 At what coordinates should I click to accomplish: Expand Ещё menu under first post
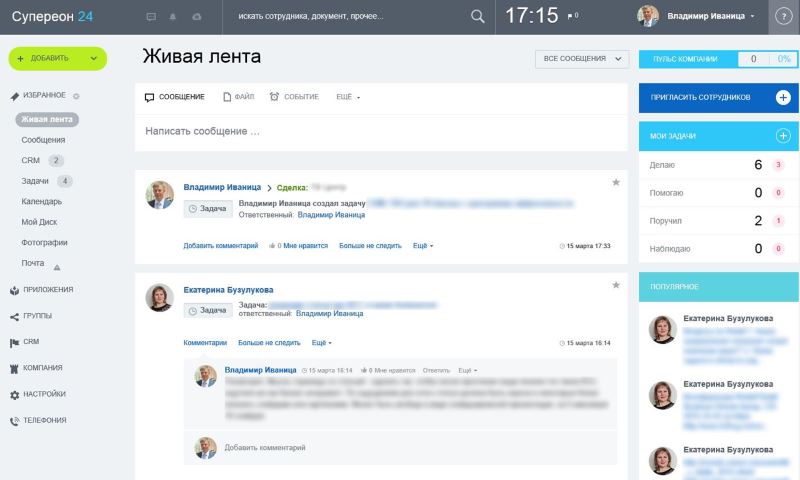point(423,246)
